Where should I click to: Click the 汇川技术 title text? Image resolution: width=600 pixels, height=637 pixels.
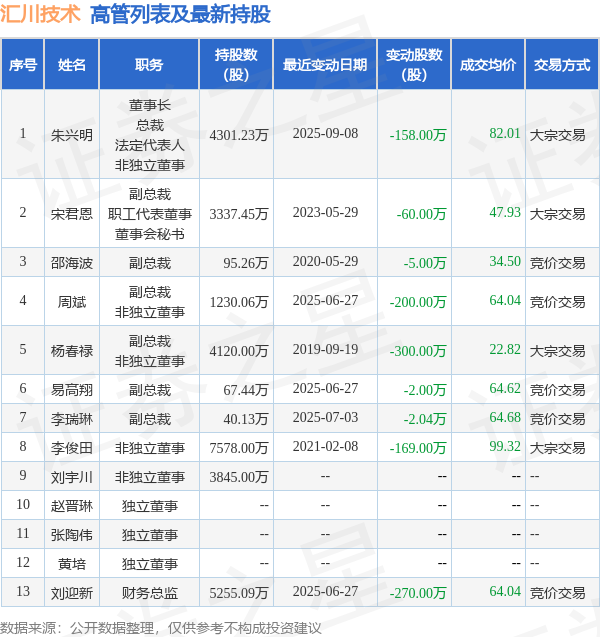[x=40, y=14]
